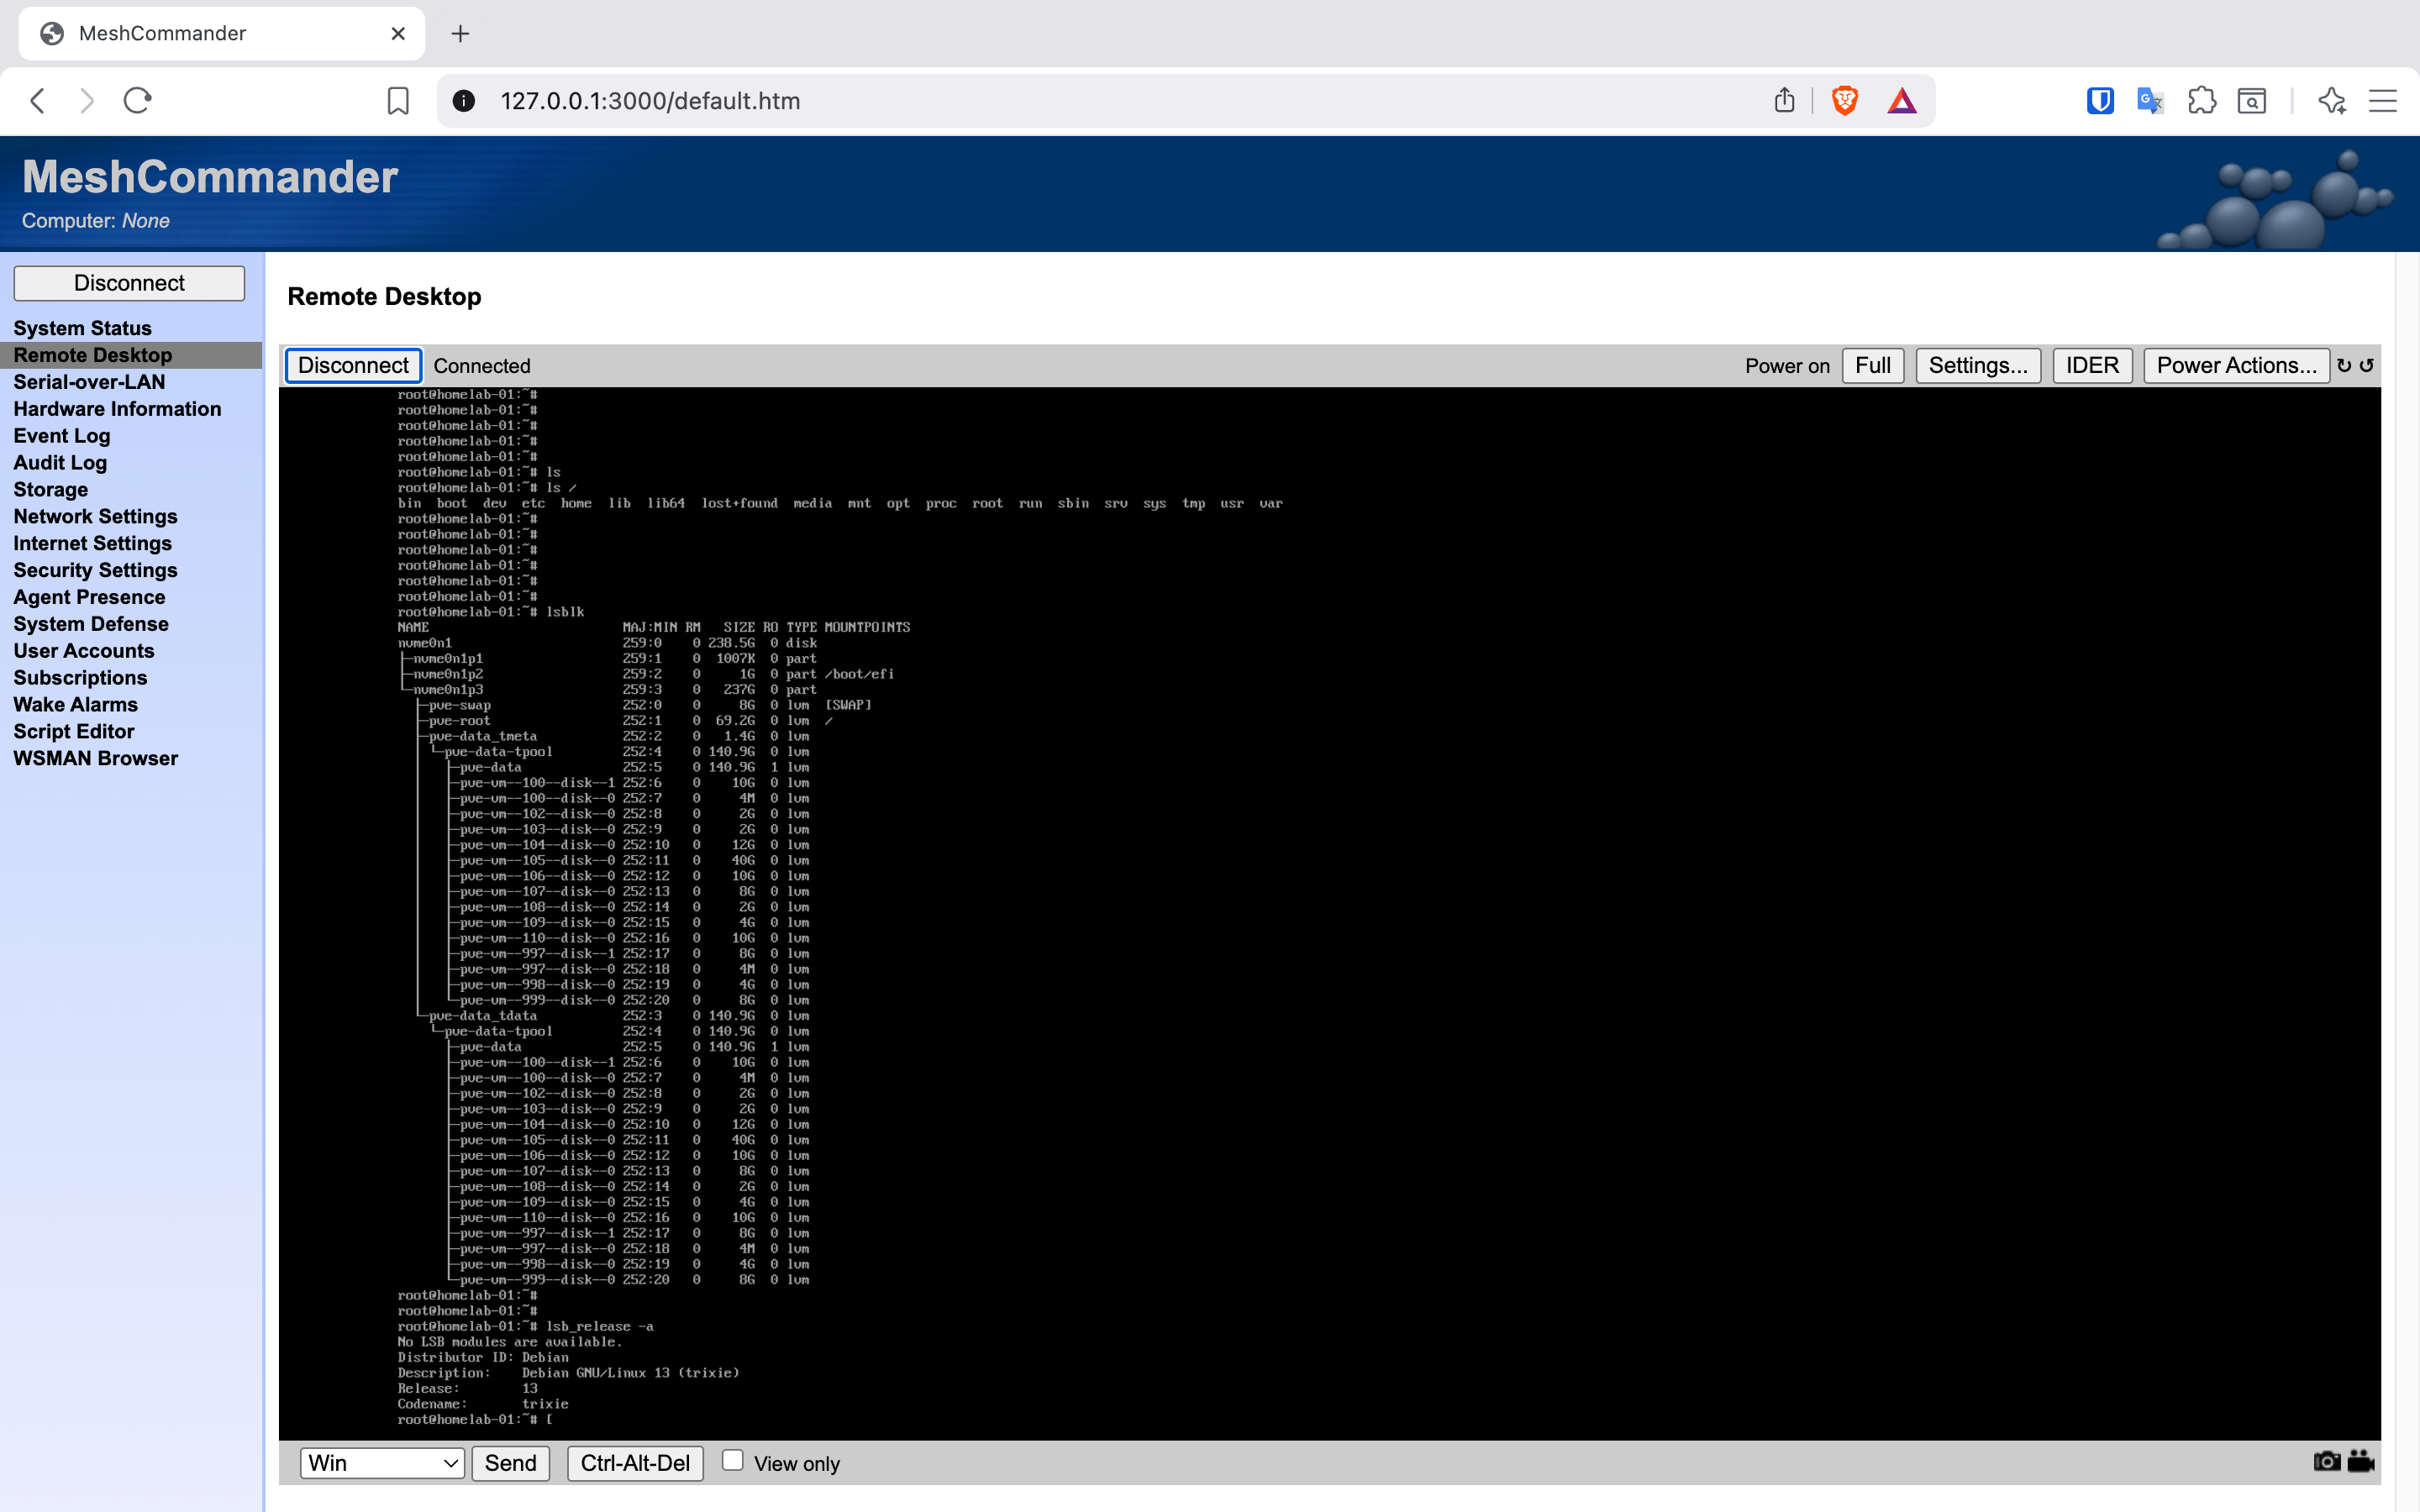Enable View only mode
The height and width of the screenshot is (1512, 2420).
[733, 1460]
